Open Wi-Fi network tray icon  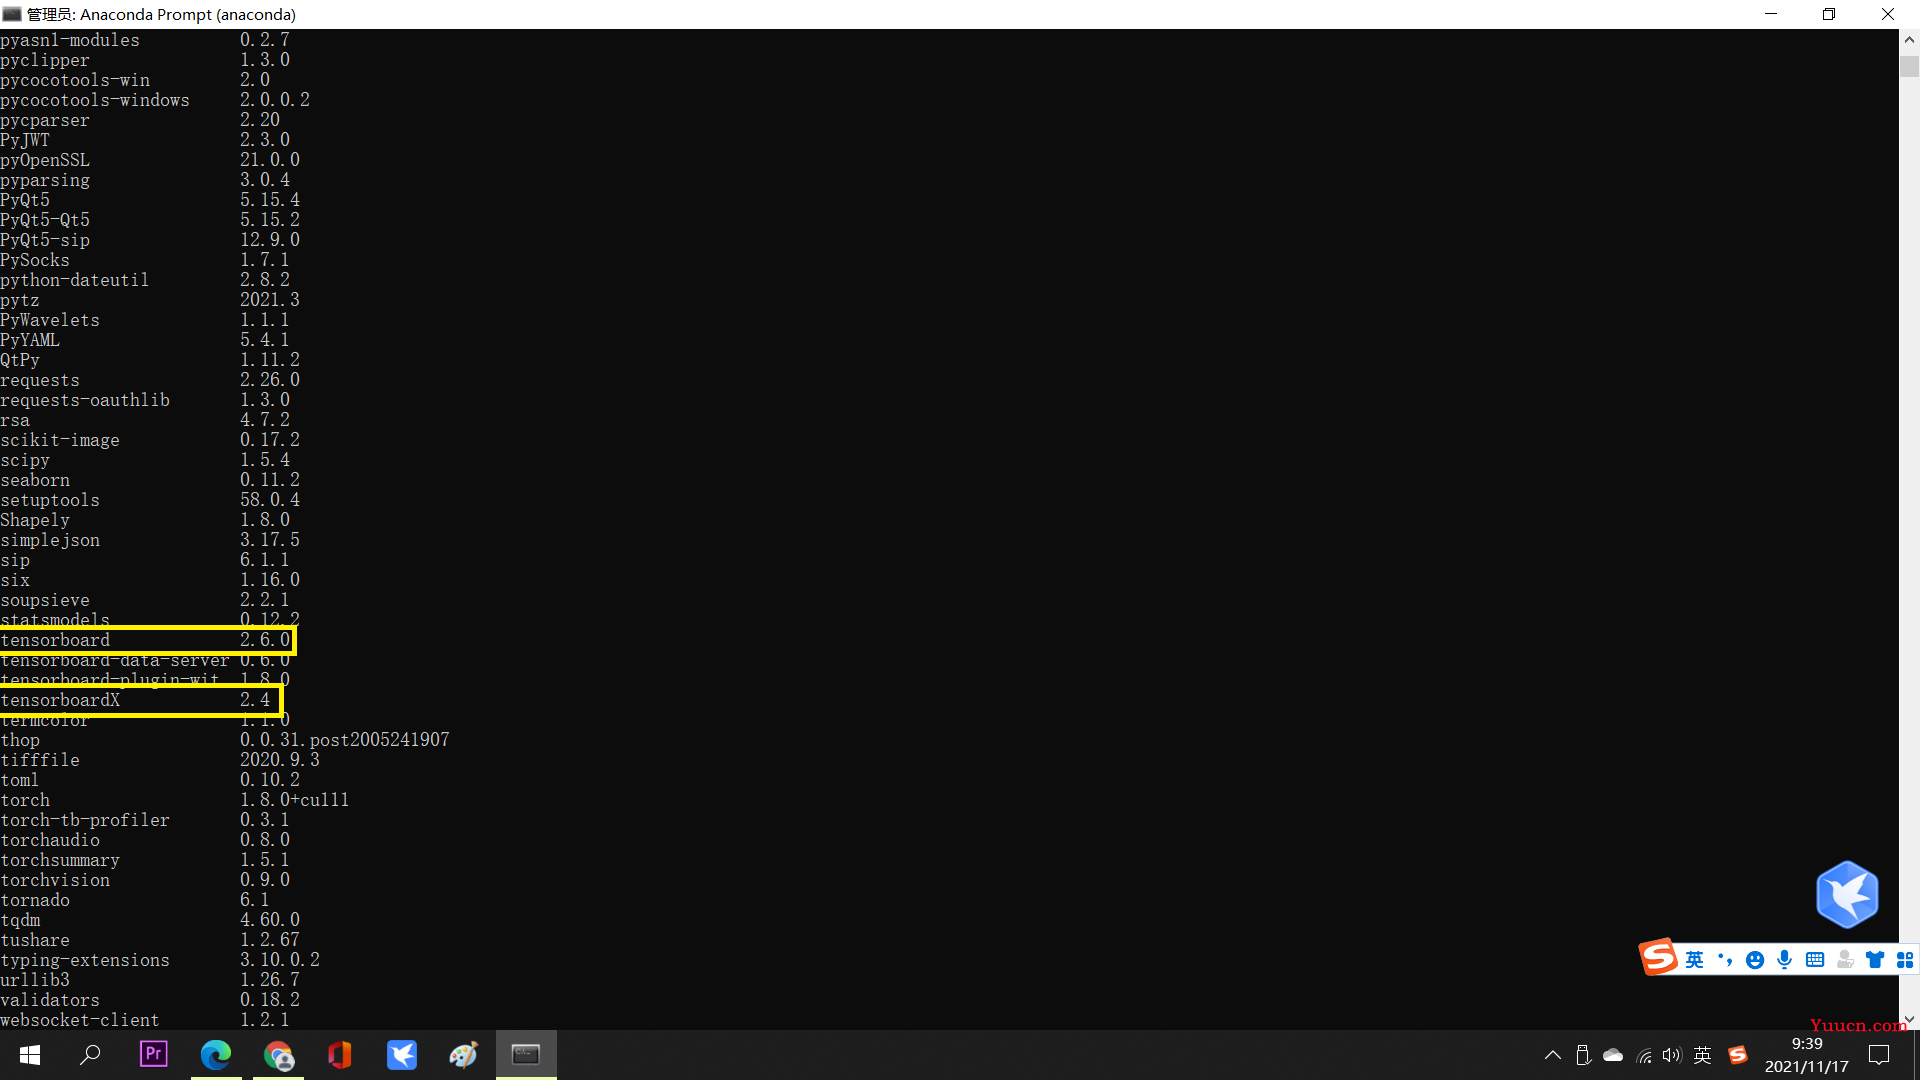(x=1644, y=1055)
